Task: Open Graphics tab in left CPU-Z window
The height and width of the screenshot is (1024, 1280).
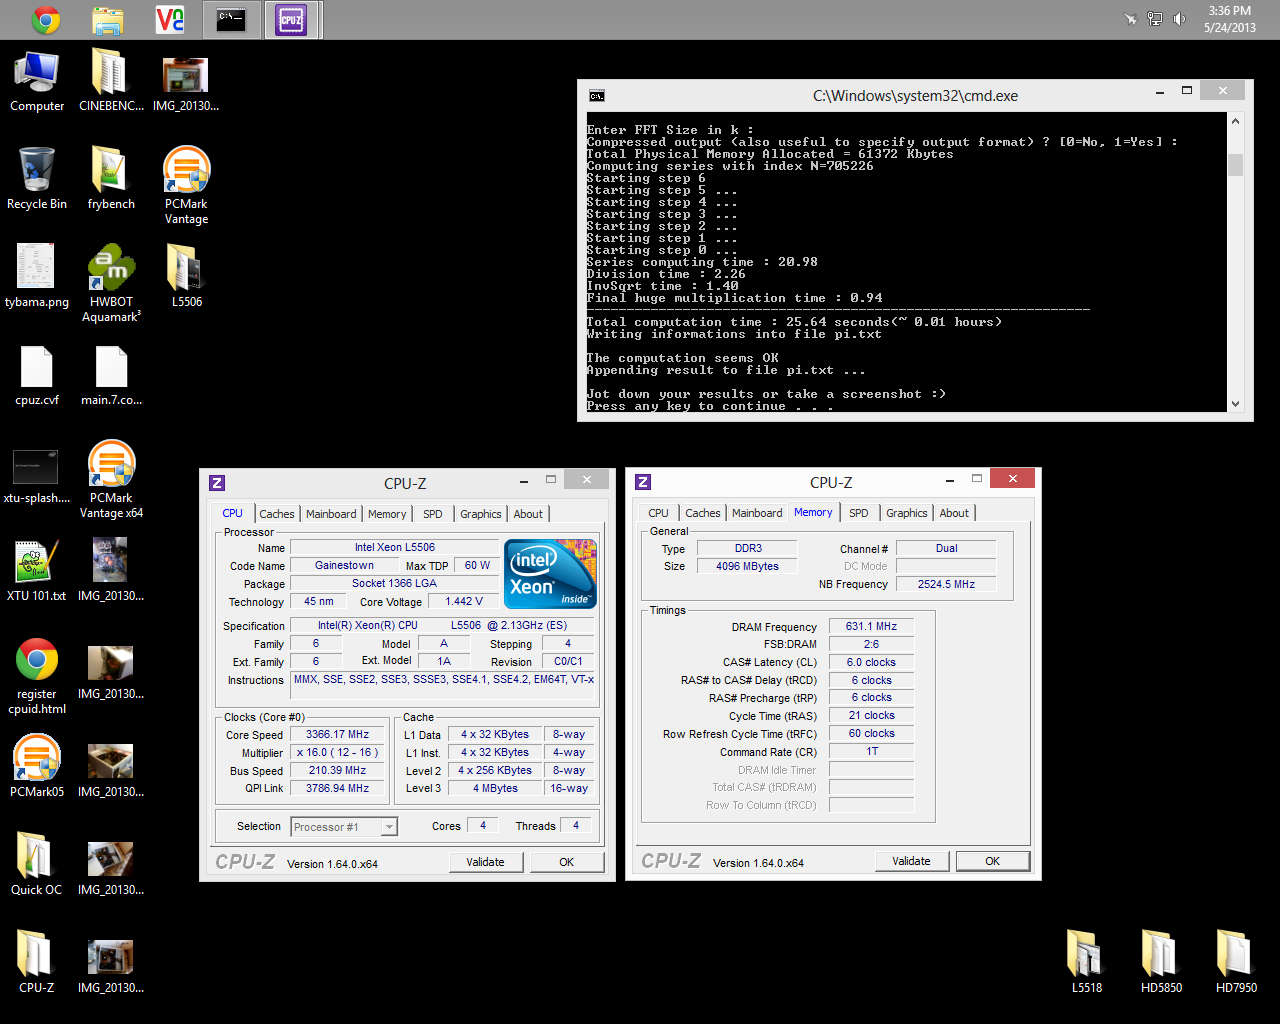Action: tap(481, 514)
